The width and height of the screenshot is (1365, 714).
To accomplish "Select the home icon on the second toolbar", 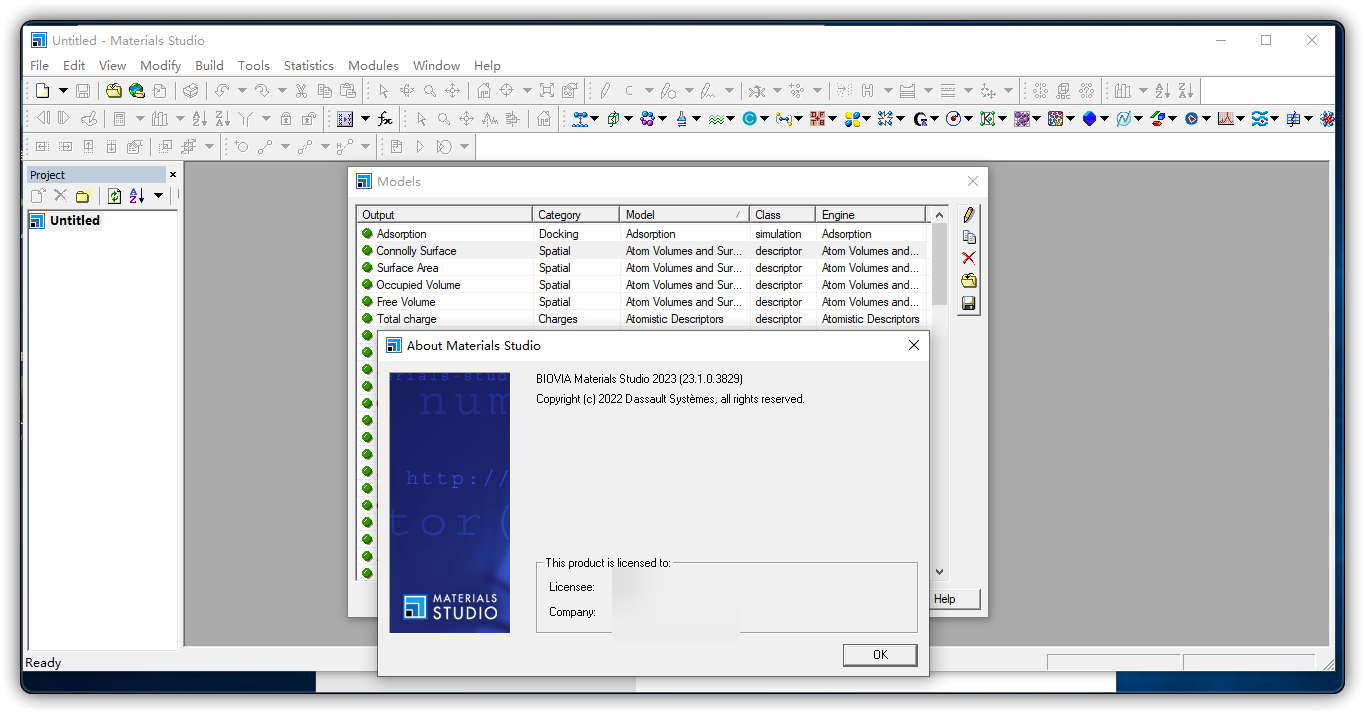I will [545, 118].
